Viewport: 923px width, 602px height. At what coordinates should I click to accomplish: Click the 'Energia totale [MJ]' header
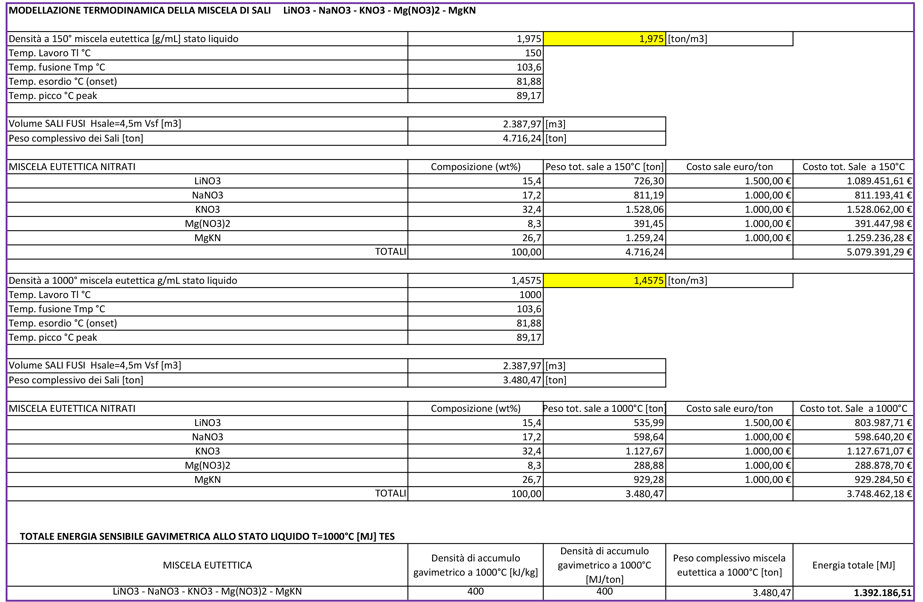coord(854,565)
